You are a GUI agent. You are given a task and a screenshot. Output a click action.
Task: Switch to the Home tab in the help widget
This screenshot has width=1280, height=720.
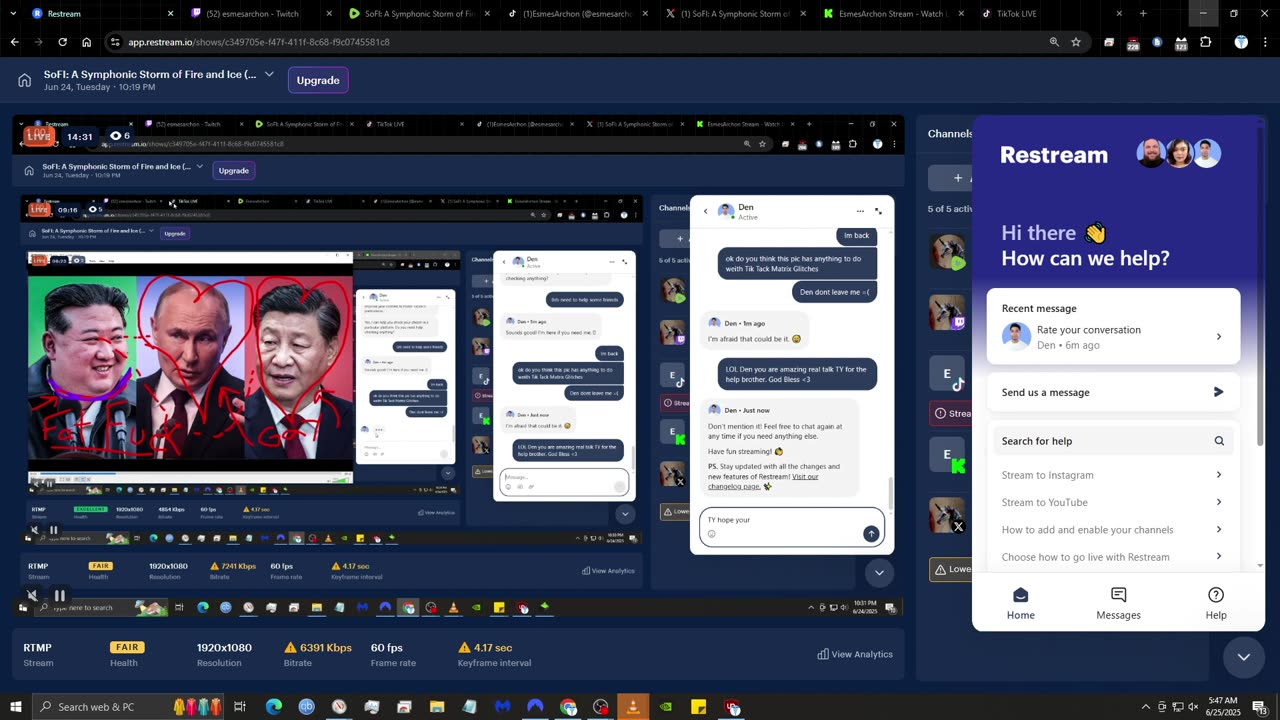[x=1020, y=603]
